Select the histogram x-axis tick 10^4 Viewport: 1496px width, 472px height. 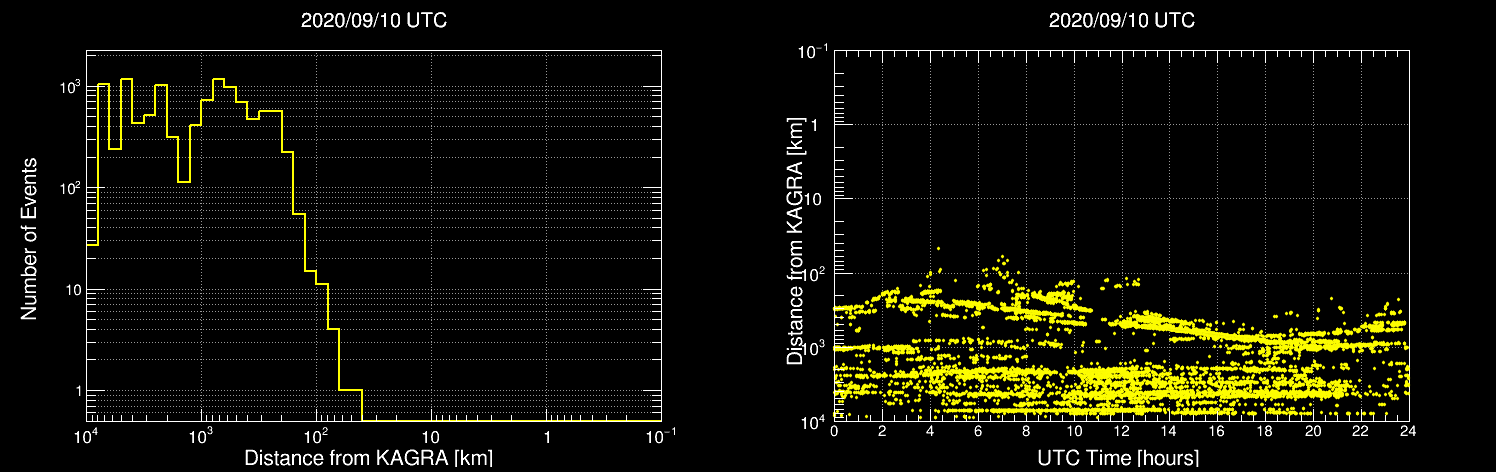[86, 436]
